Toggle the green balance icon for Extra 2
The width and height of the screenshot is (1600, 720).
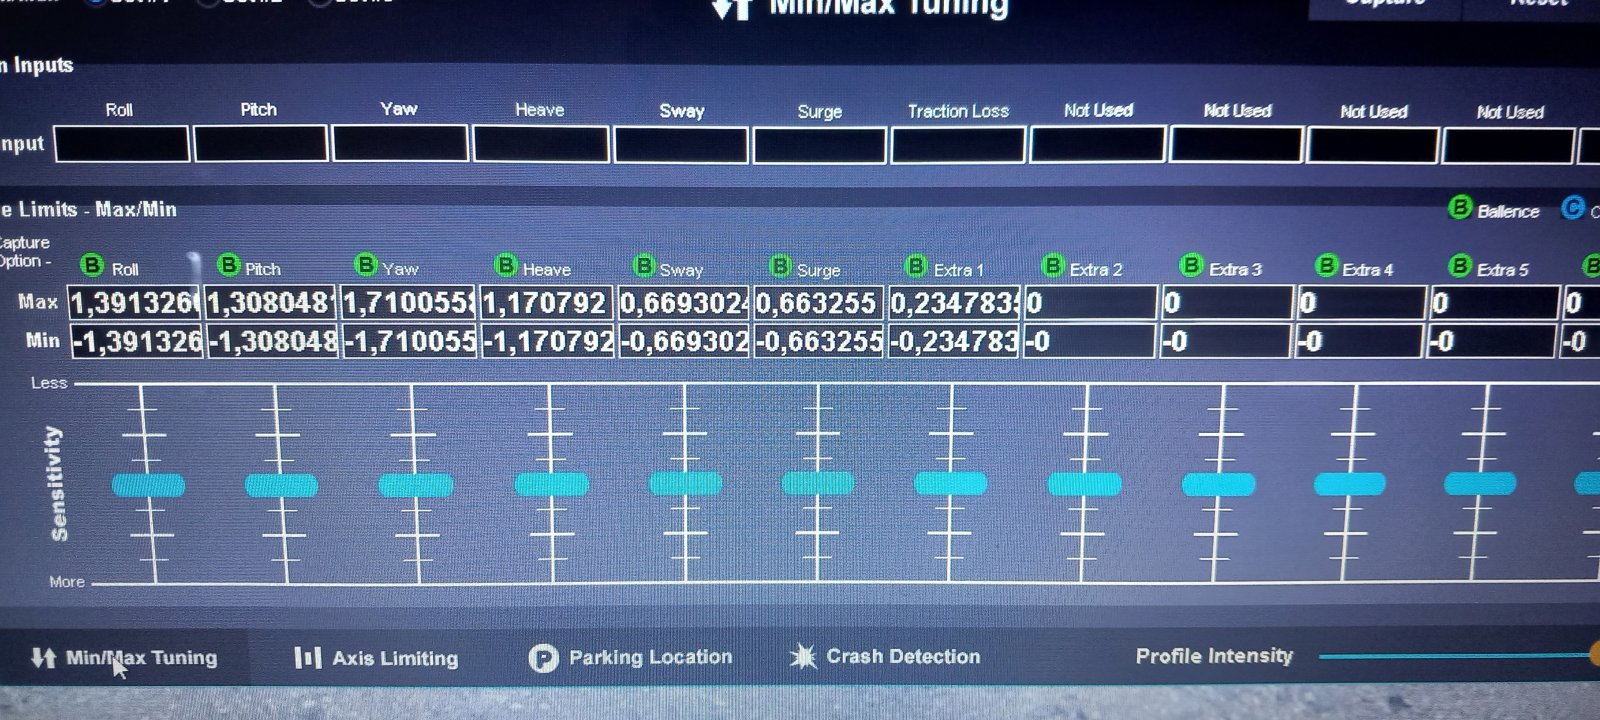point(1052,266)
